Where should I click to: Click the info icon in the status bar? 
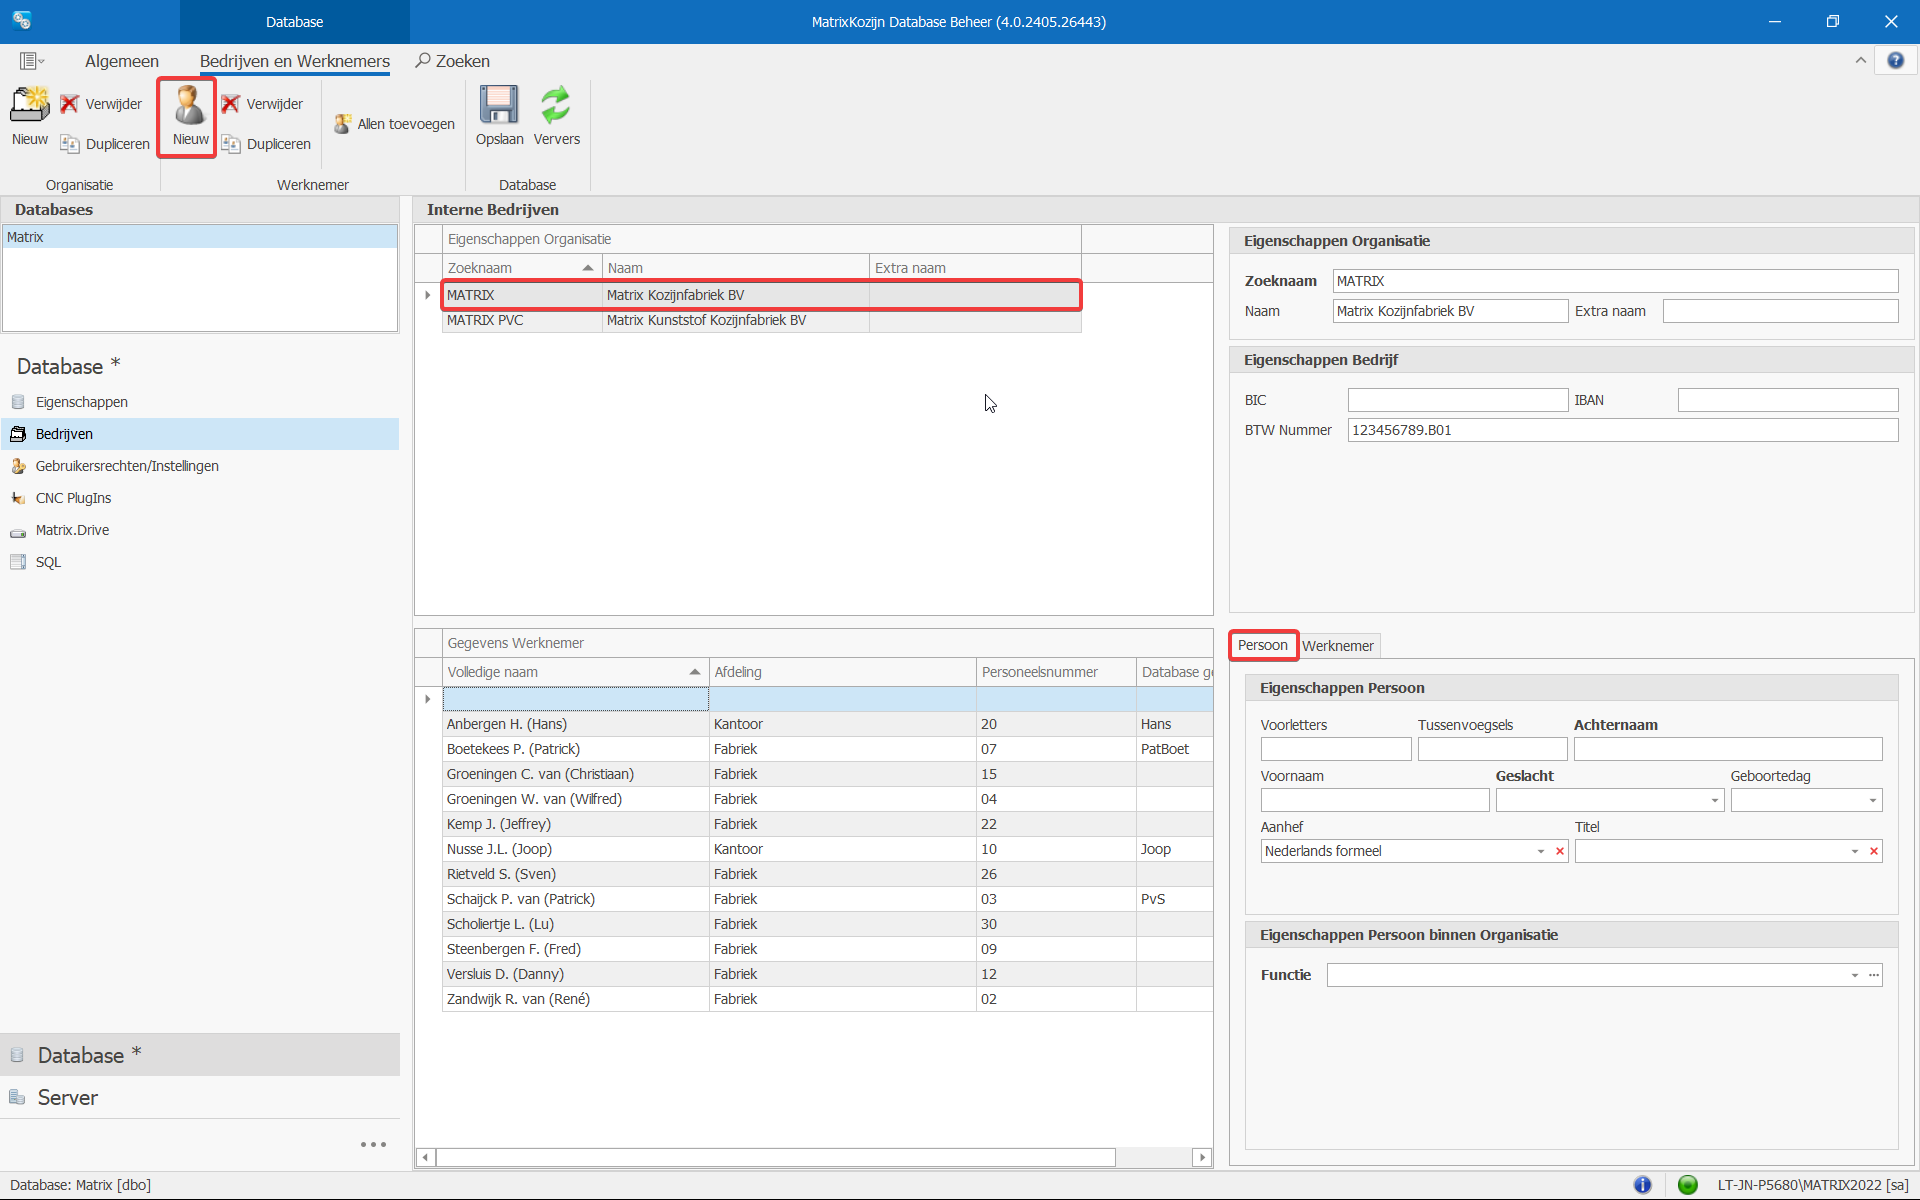pyautogui.click(x=1643, y=1184)
